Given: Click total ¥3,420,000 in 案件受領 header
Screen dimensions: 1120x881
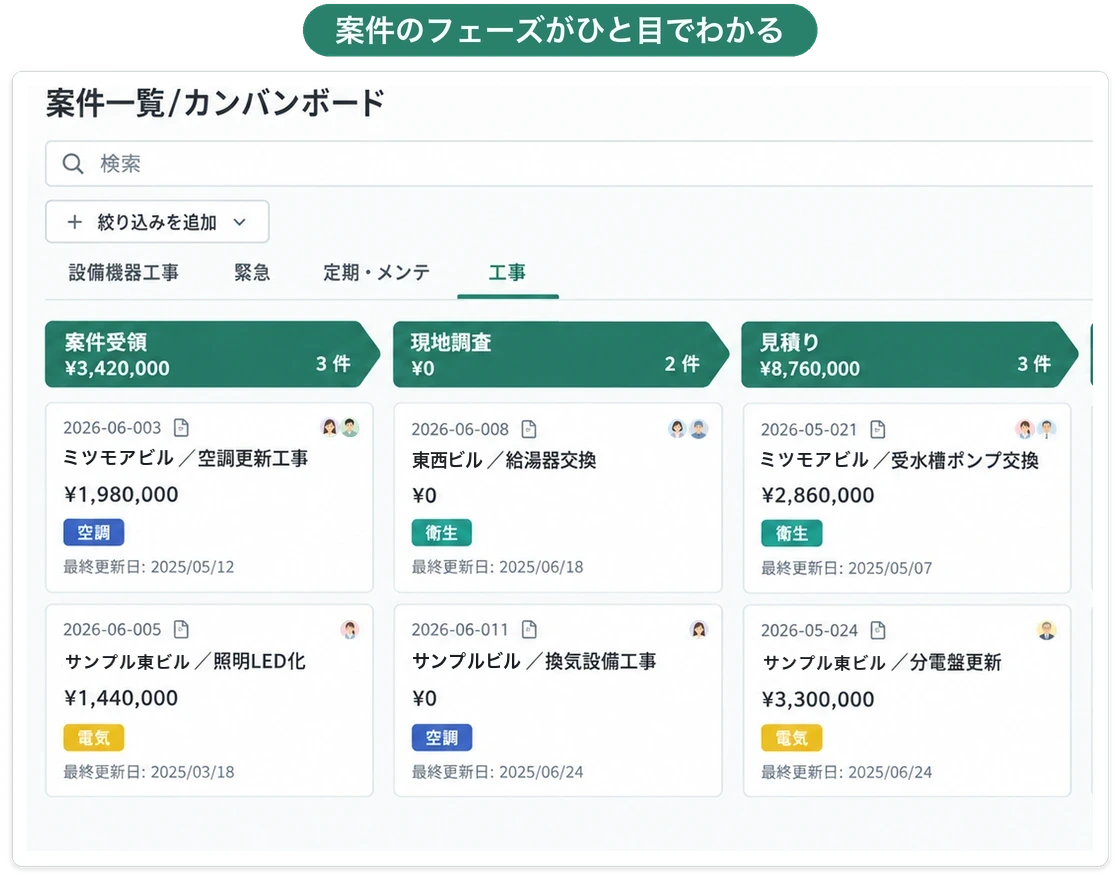Looking at the screenshot, I should pyautogui.click(x=117, y=368).
